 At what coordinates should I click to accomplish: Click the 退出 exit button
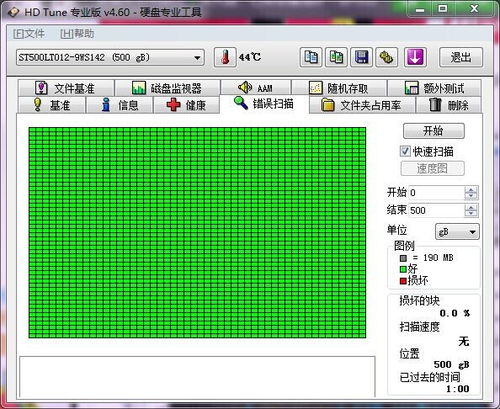tap(461, 57)
